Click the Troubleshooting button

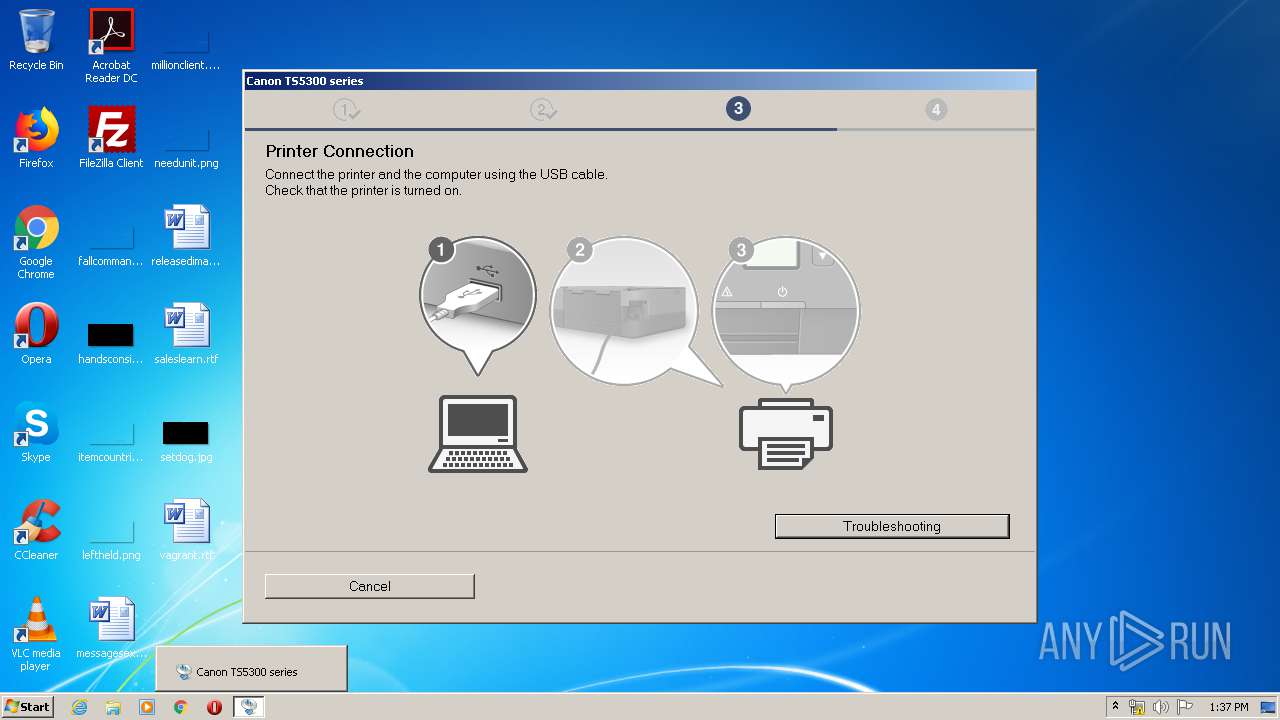[x=892, y=526]
